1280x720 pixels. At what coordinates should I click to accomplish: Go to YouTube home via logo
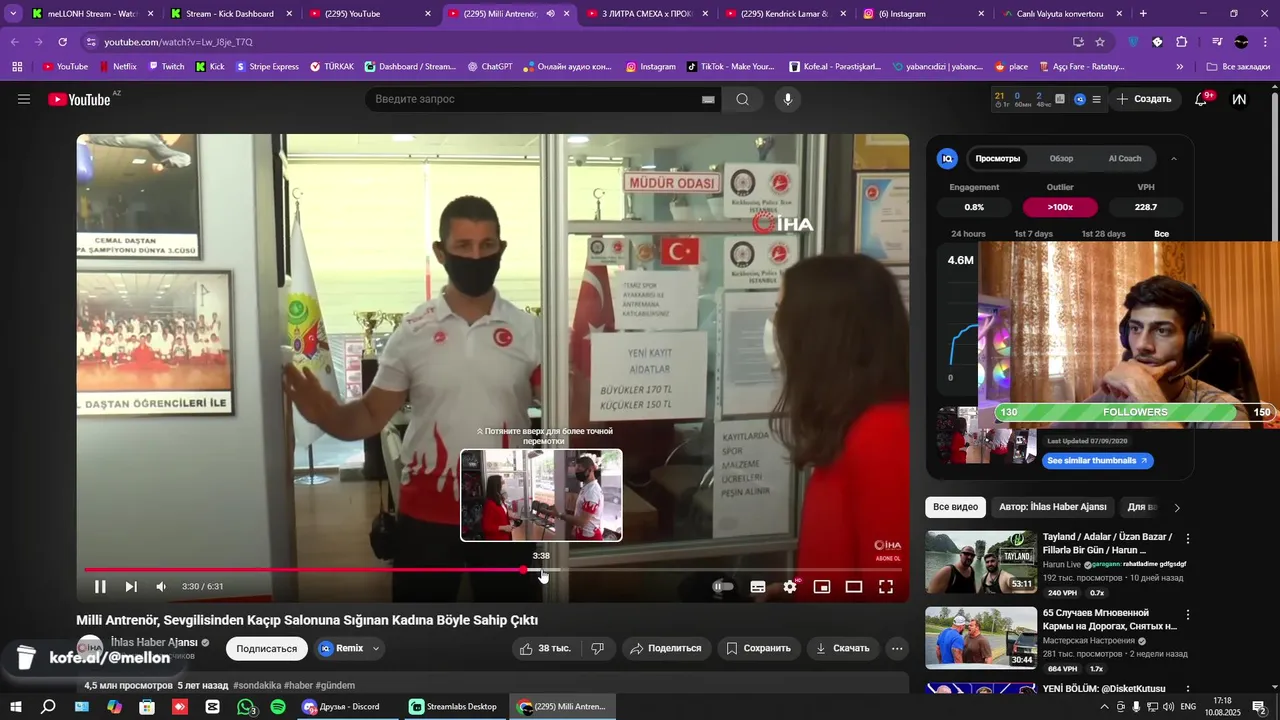pos(79,99)
